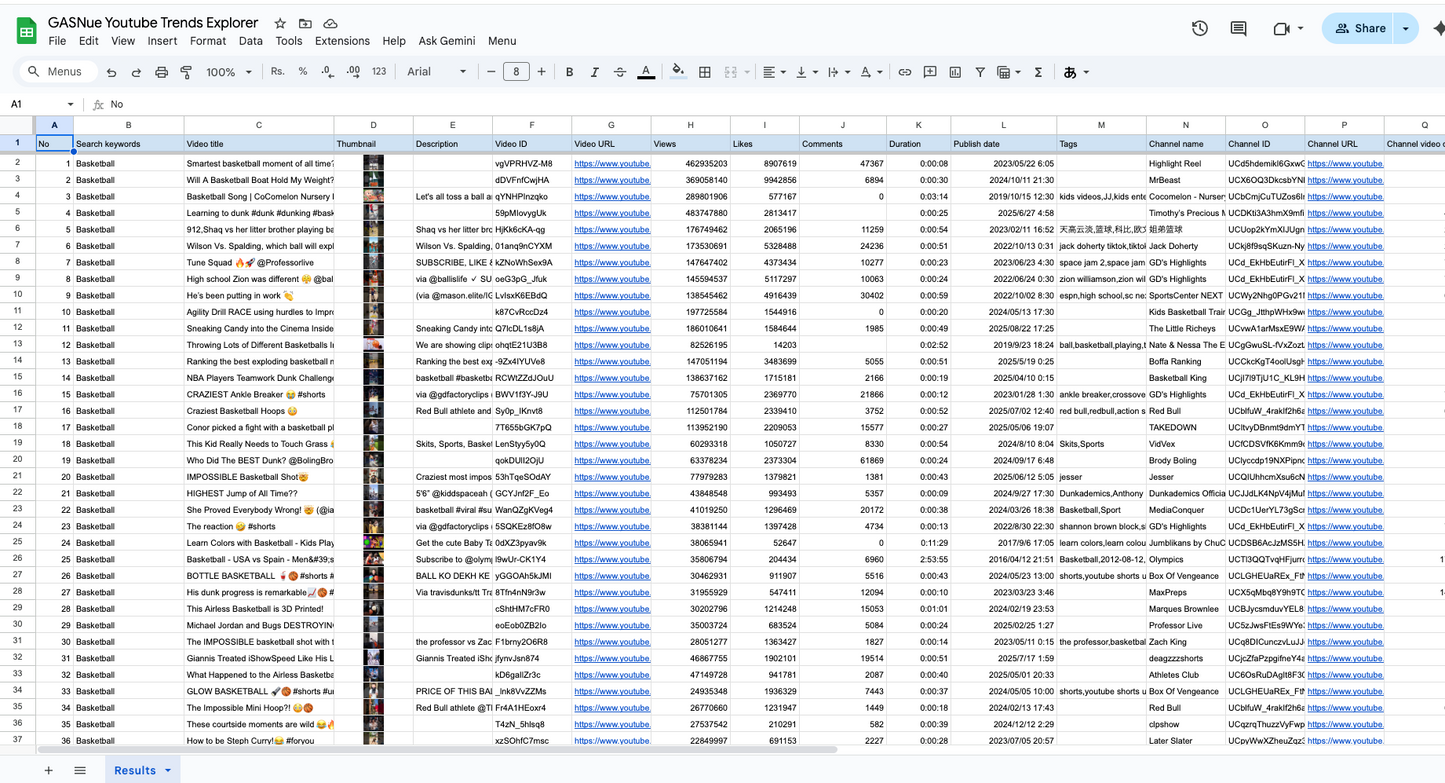Search the Menus box

pos(59,72)
